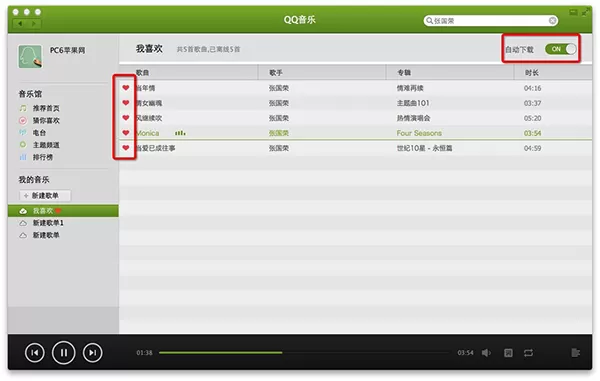
Task: Select the 新建歌单1 playlist
Action: click(48, 223)
